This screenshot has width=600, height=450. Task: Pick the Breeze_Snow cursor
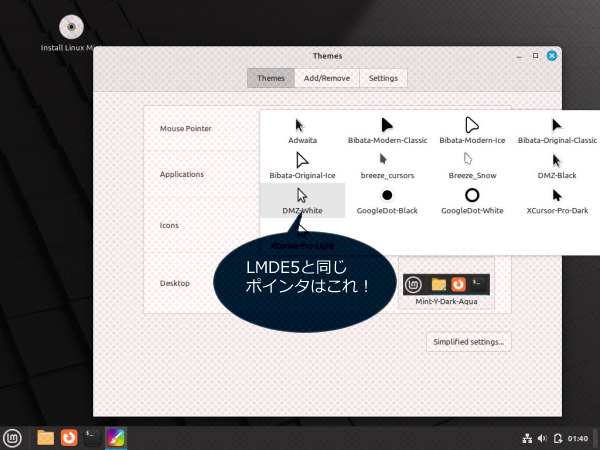472,166
